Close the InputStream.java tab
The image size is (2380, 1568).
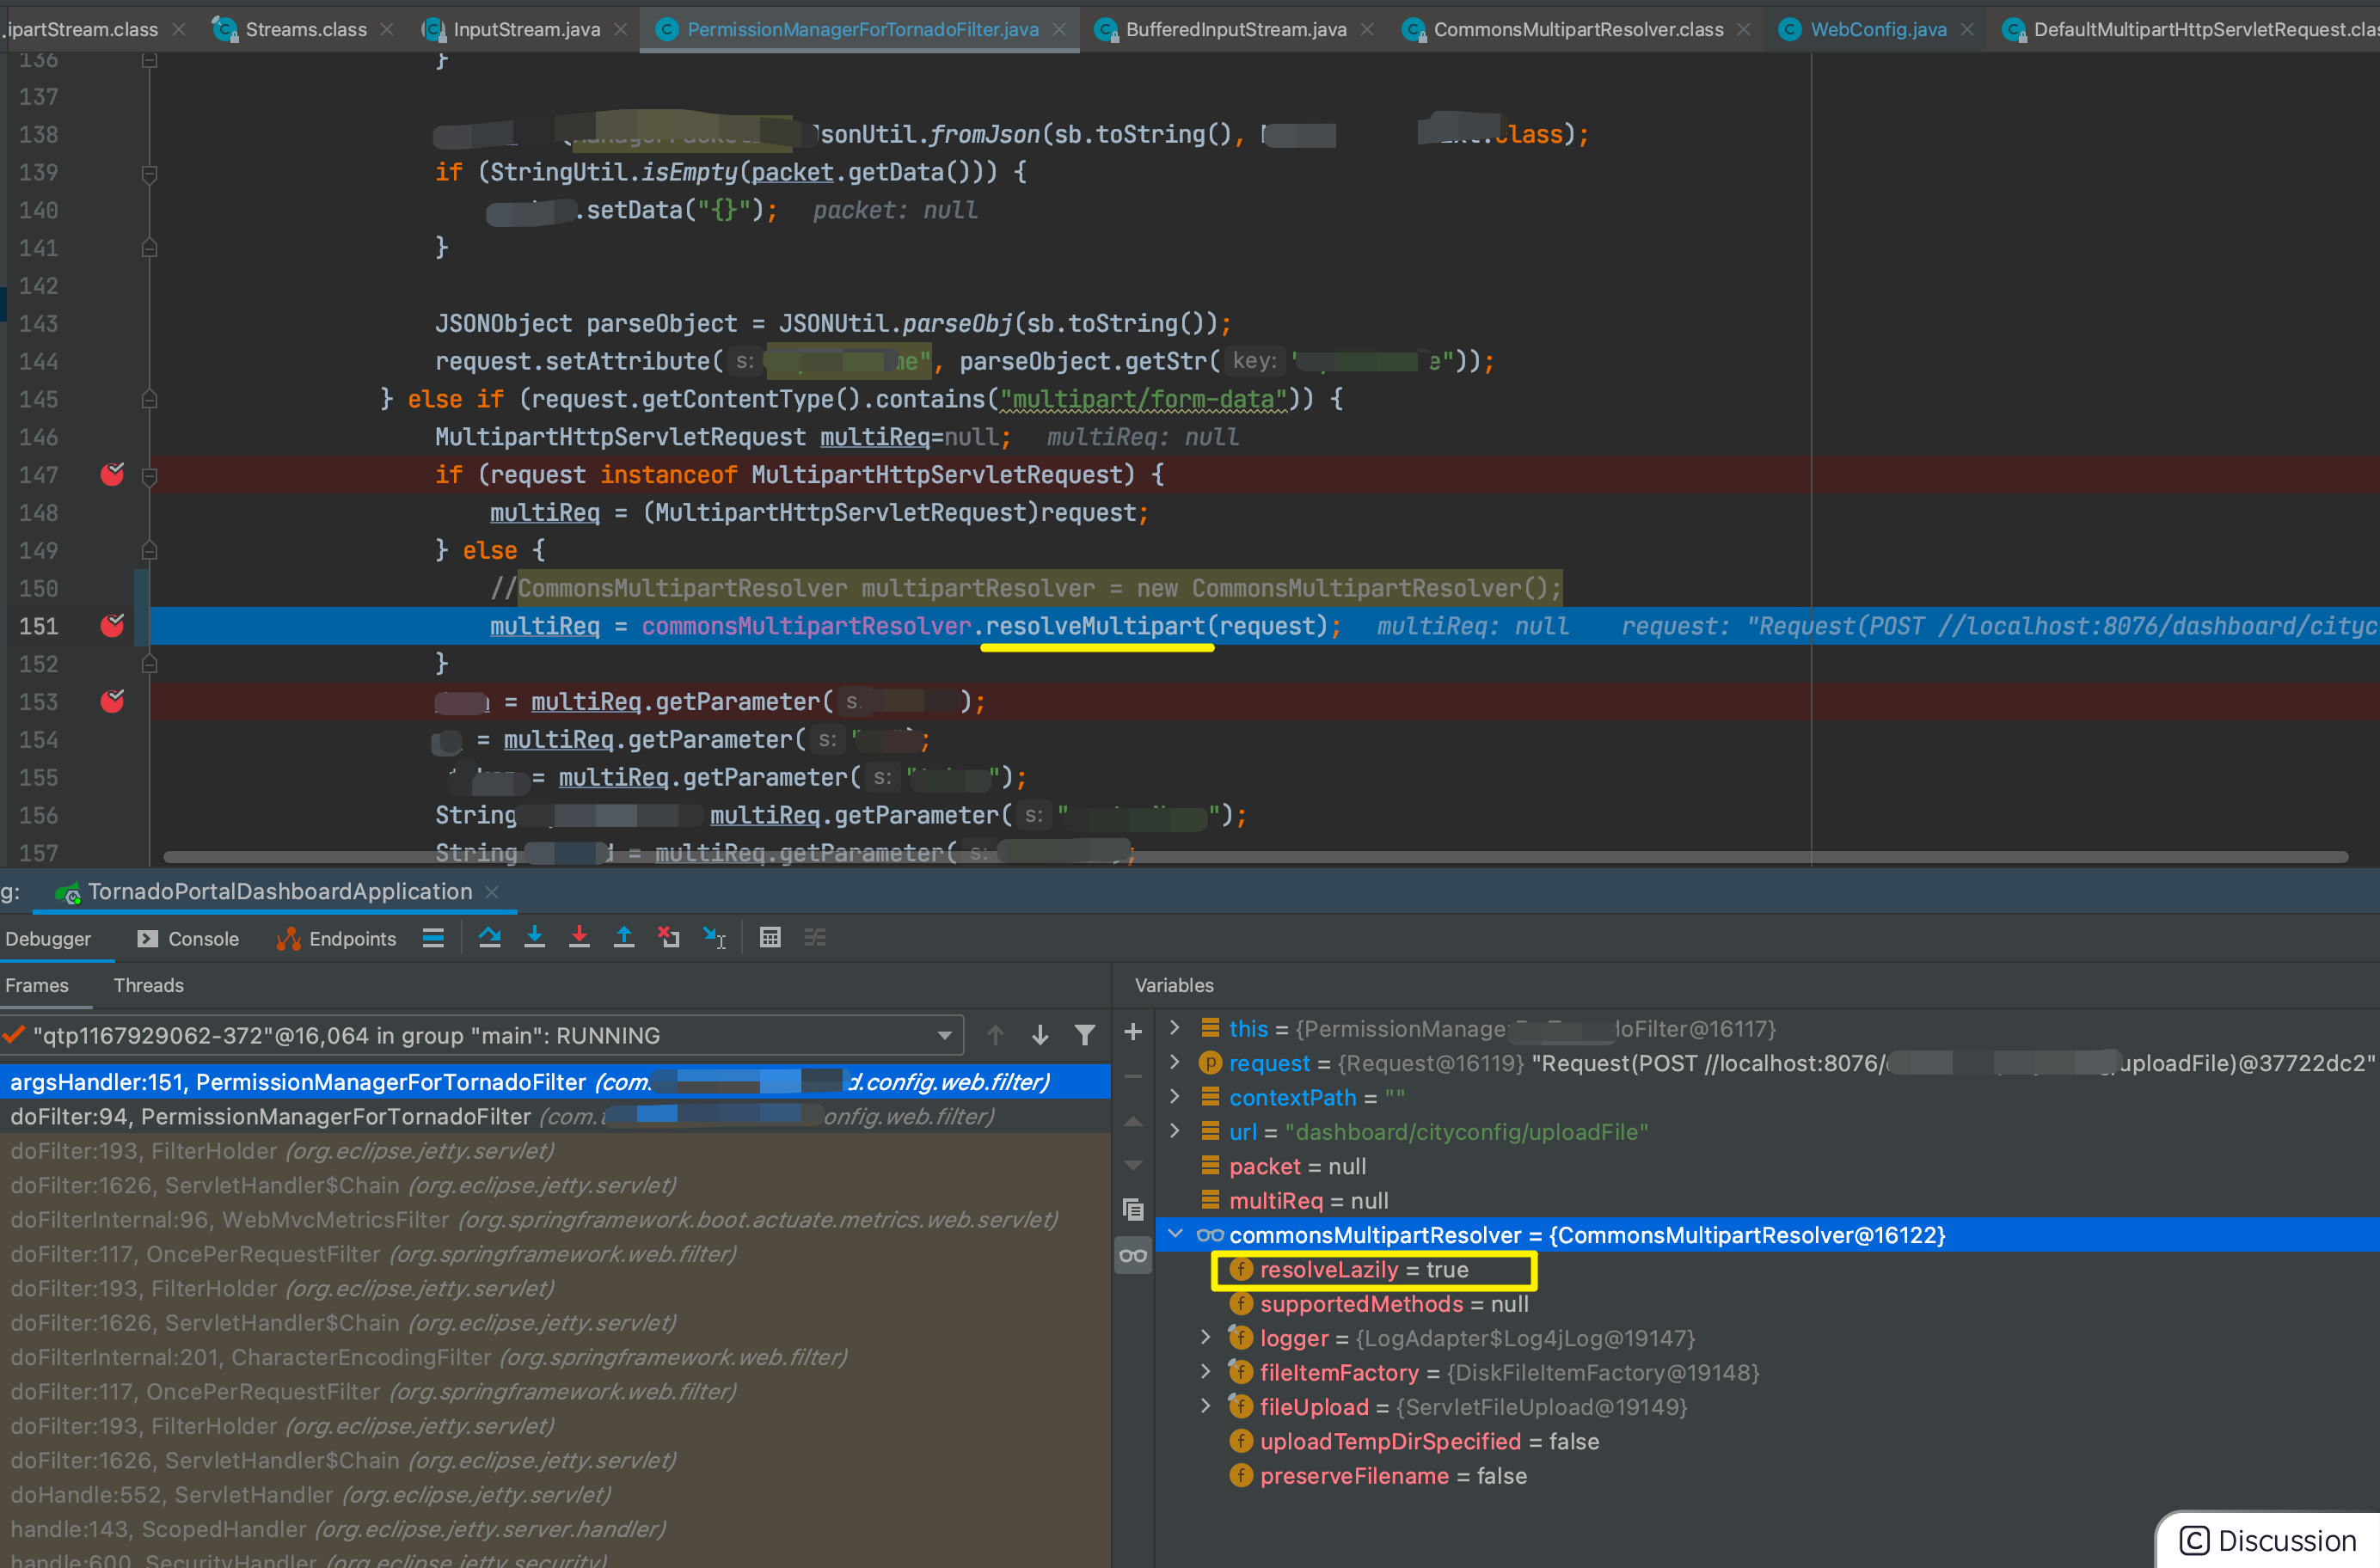pyautogui.click(x=621, y=30)
